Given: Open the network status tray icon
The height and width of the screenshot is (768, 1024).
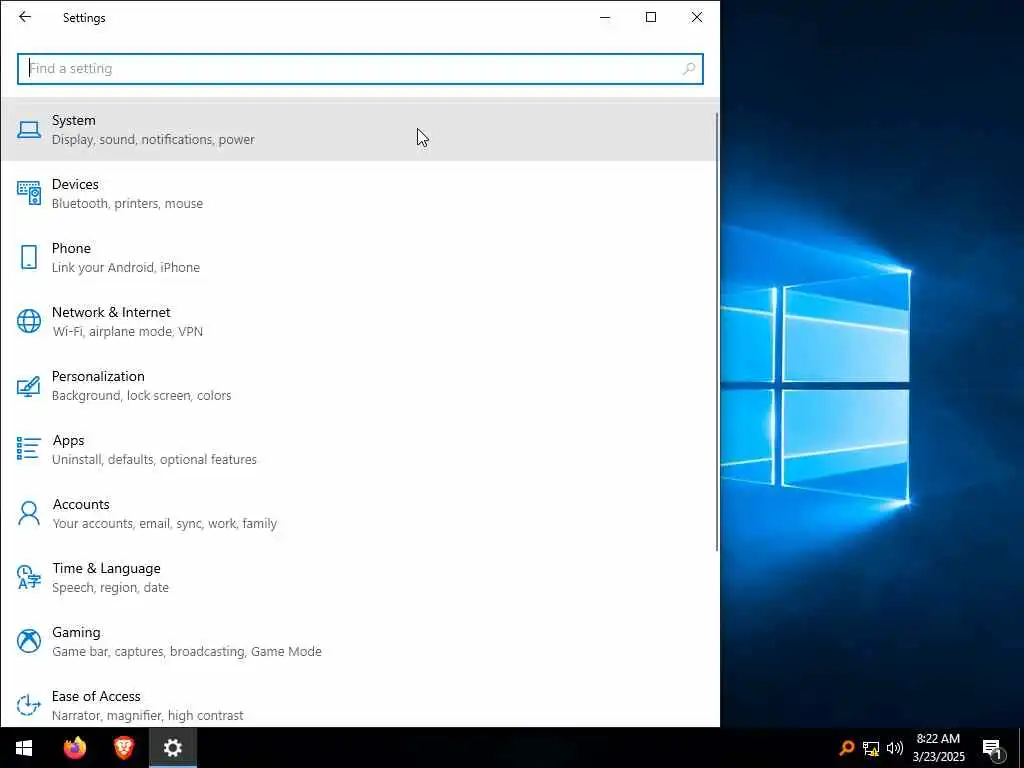Looking at the screenshot, I should pos(871,748).
